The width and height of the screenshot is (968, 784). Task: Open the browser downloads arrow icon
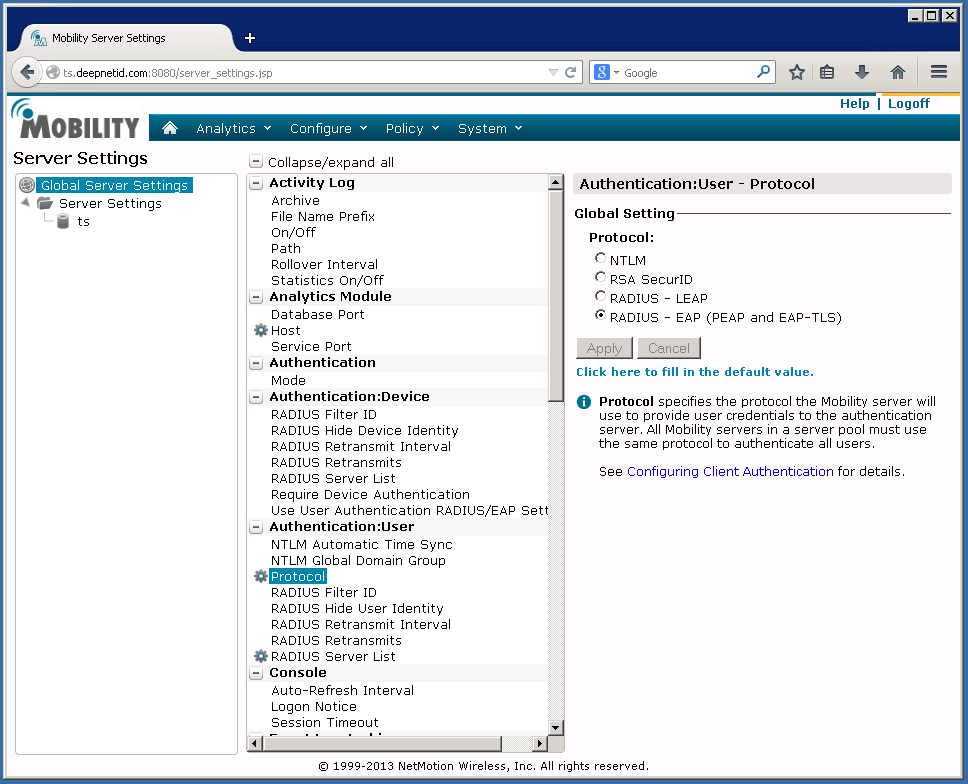(861, 72)
